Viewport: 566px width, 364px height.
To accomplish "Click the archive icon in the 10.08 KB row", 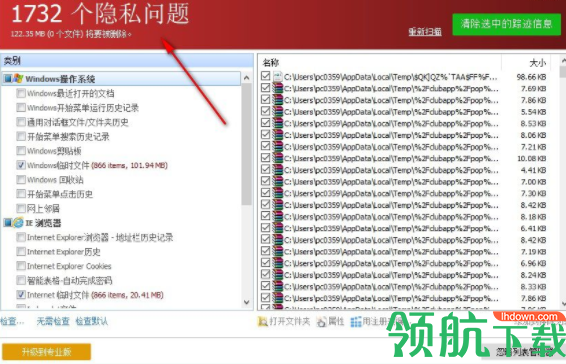I will pos(277,158).
